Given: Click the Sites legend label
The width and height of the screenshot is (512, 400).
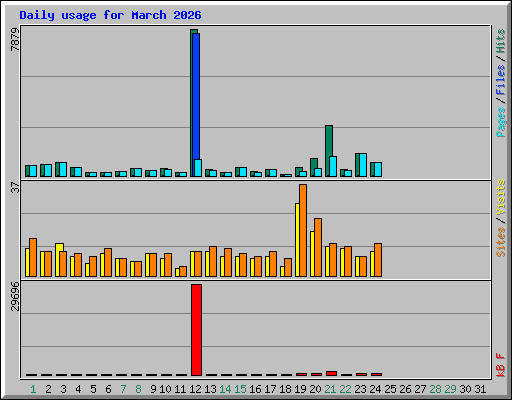Looking at the screenshot, I should click(501, 242).
